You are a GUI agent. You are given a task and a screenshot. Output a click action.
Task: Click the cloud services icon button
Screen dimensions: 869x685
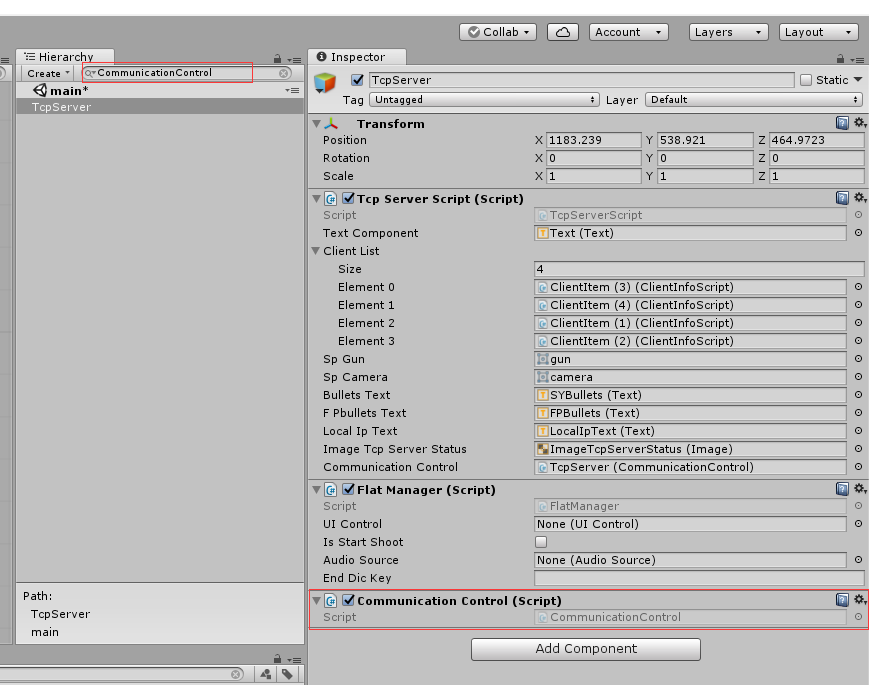563,32
